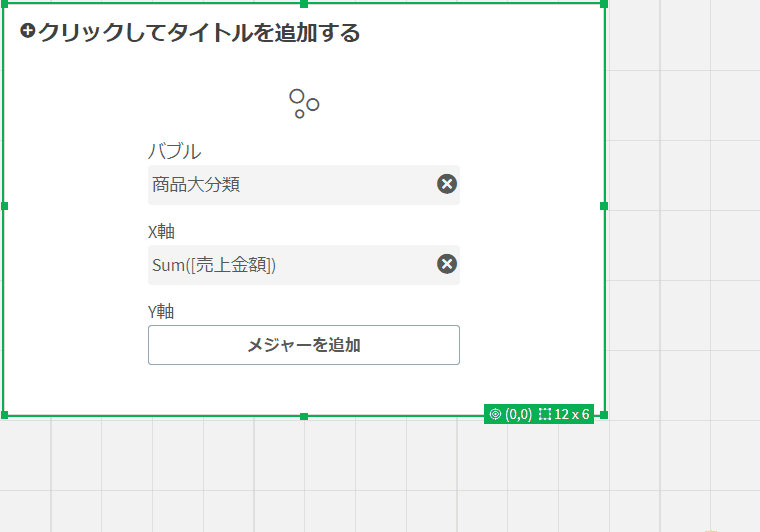Remove the Sum([売上金額]) measure with its X icon
The height and width of the screenshot is (532, 760).
point(447,264)
